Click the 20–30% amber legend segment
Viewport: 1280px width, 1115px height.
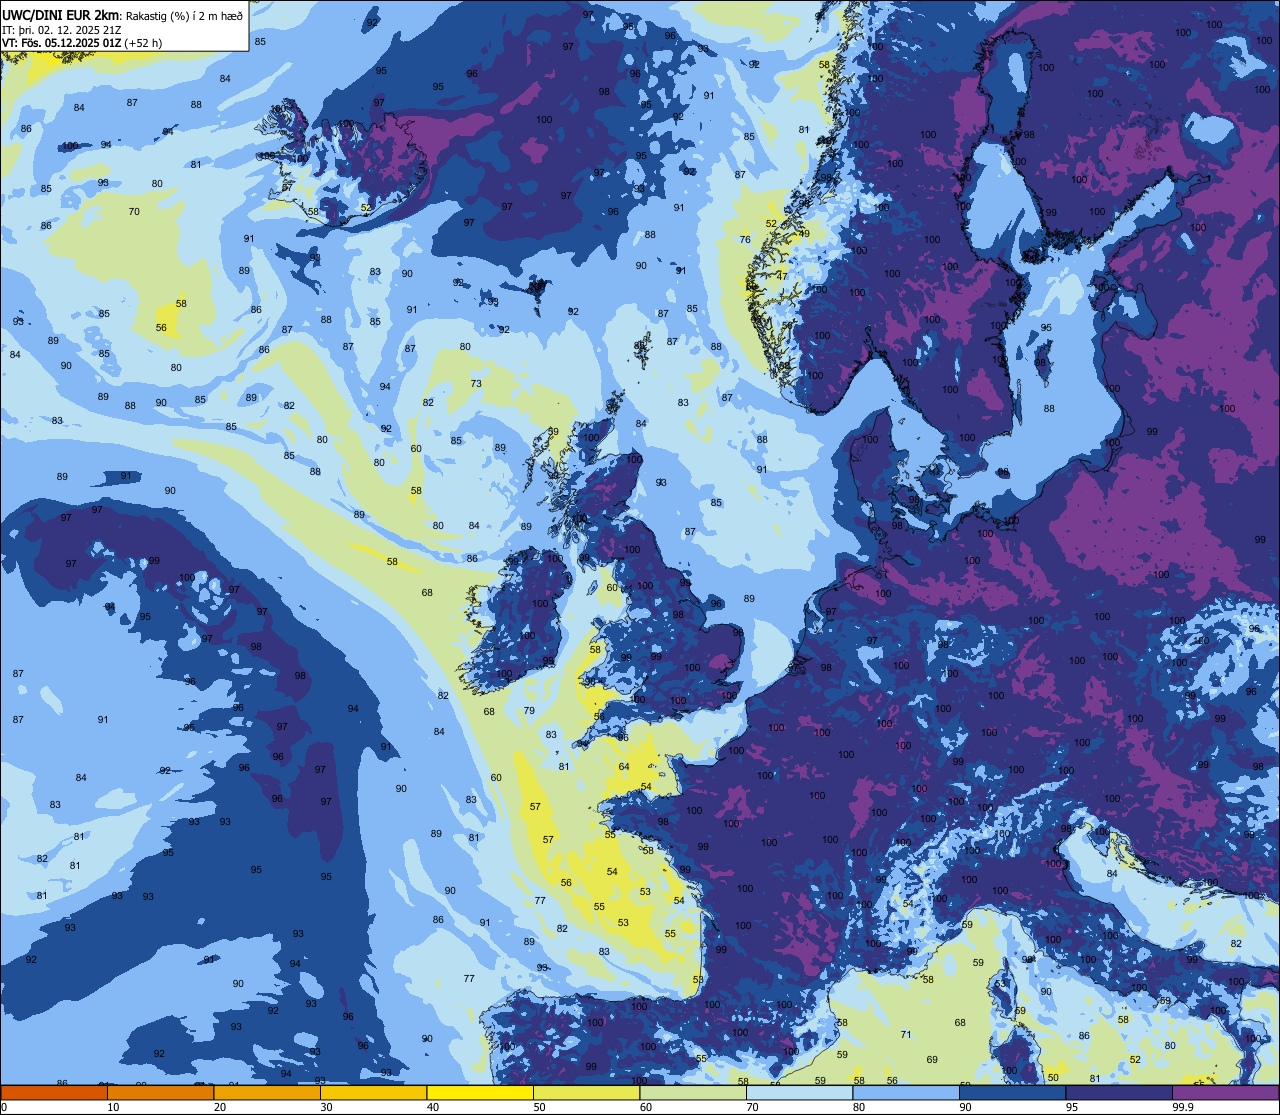(x=267, y=1092)
